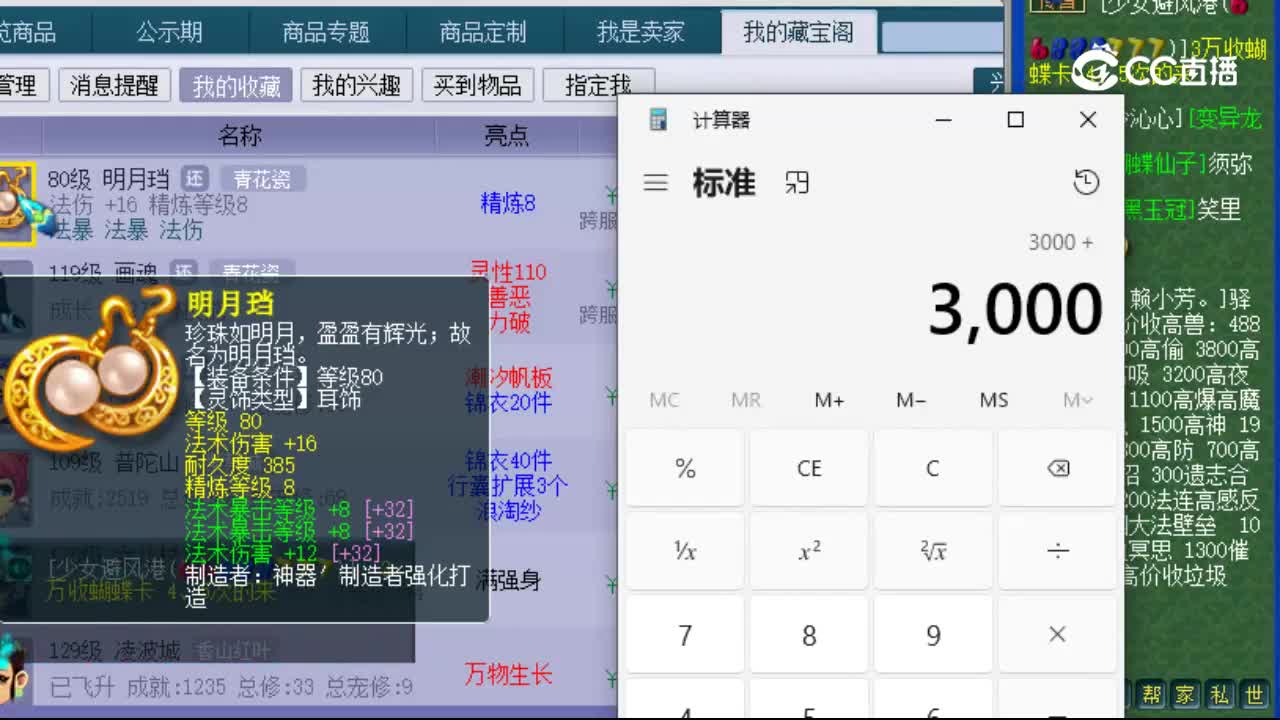Click the M+ memory add button
Screen dimensions: 1280x720
pyautogui.click(x=829, y=400)
